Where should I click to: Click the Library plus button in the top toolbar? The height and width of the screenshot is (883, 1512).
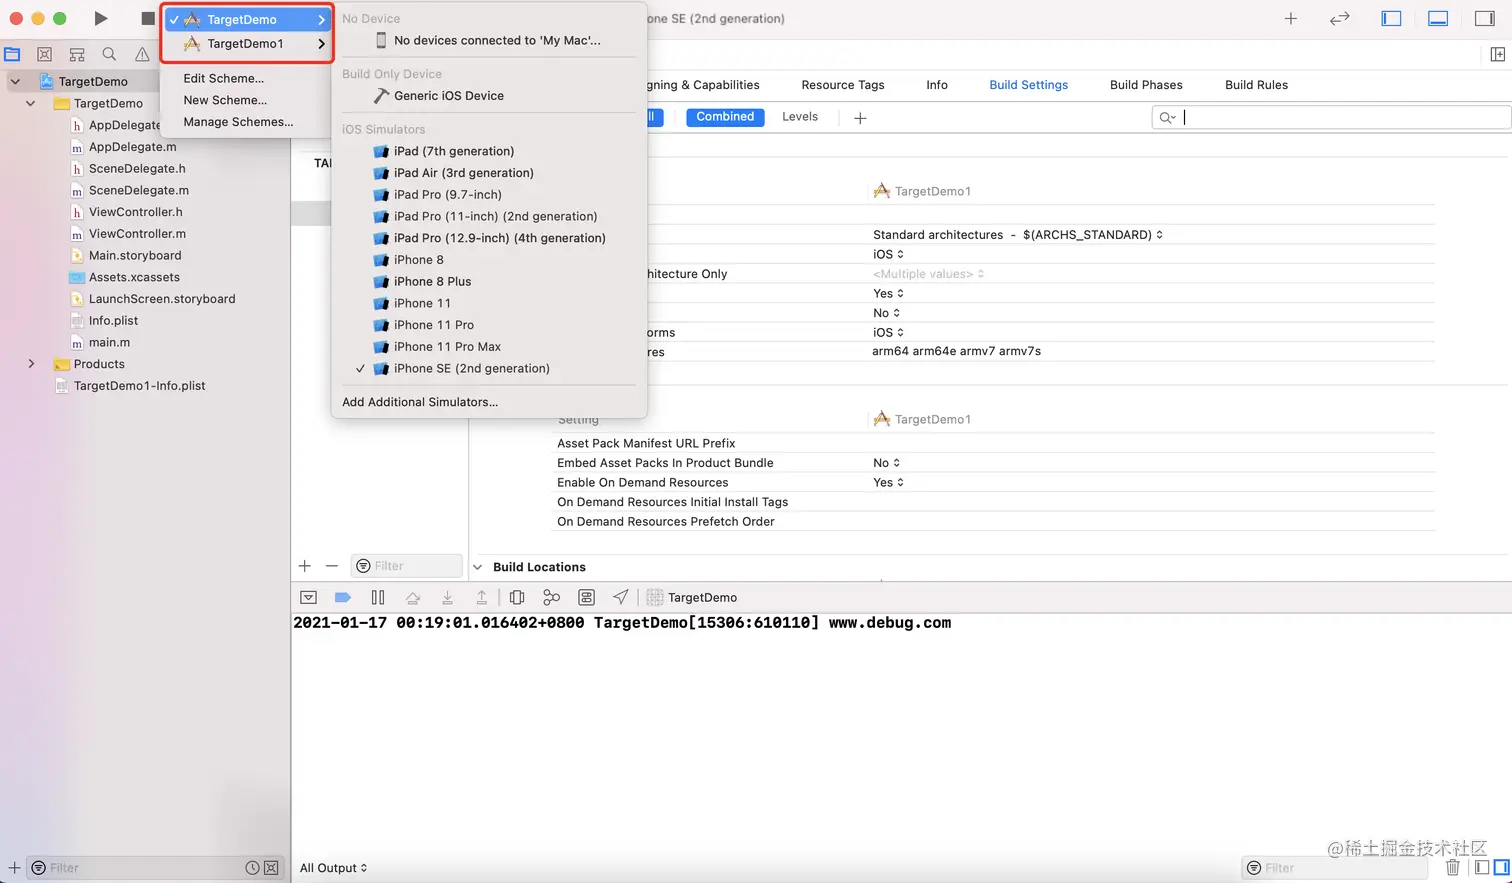(1291, 18)
